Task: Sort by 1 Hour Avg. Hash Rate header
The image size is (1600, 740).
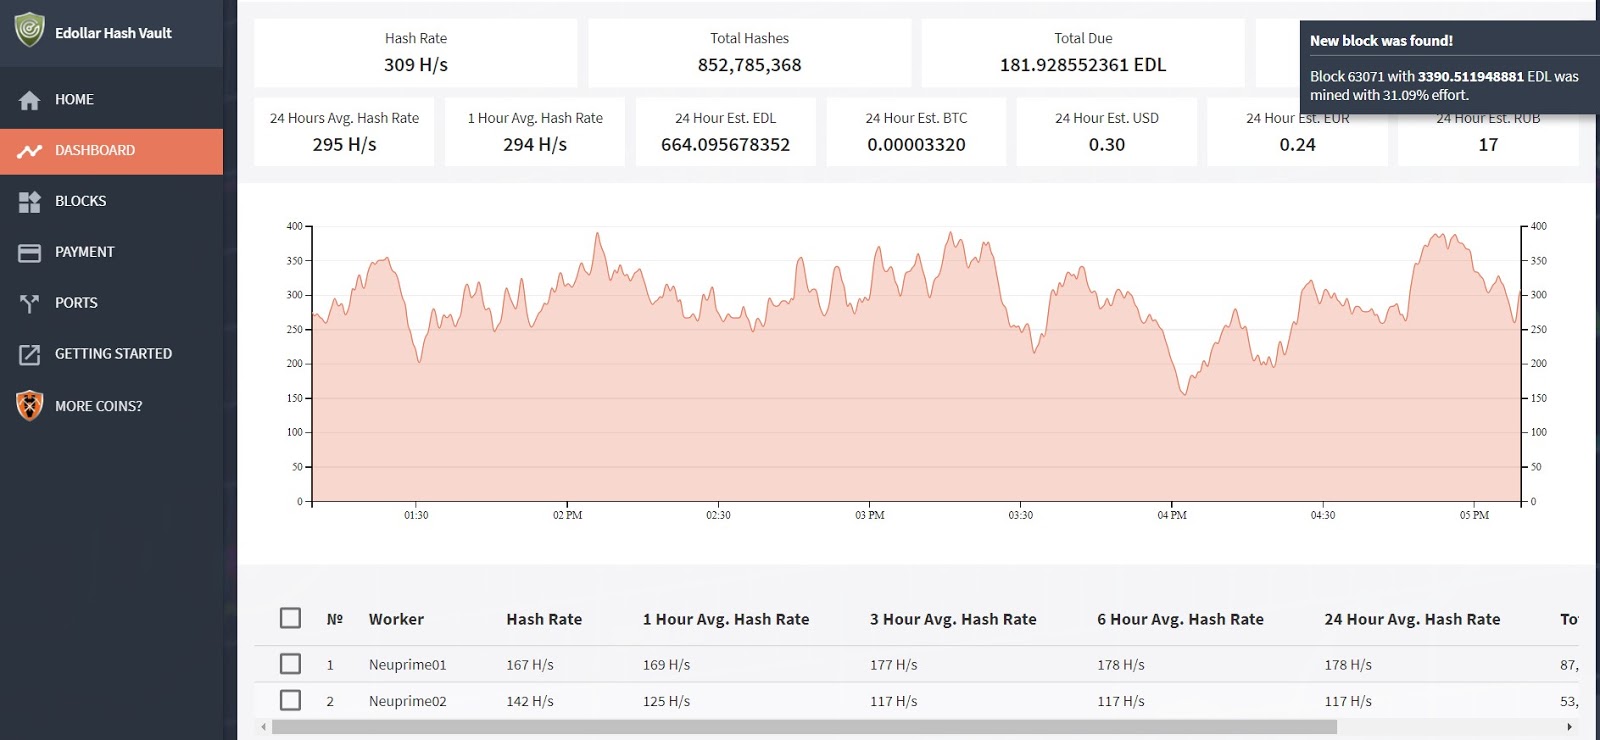Action: point(726,619)
